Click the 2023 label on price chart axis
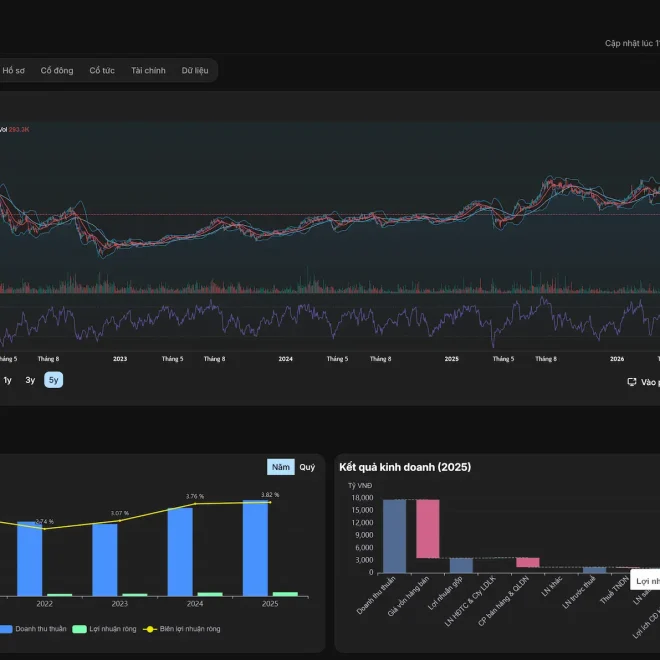 click(x=120, y=359)
